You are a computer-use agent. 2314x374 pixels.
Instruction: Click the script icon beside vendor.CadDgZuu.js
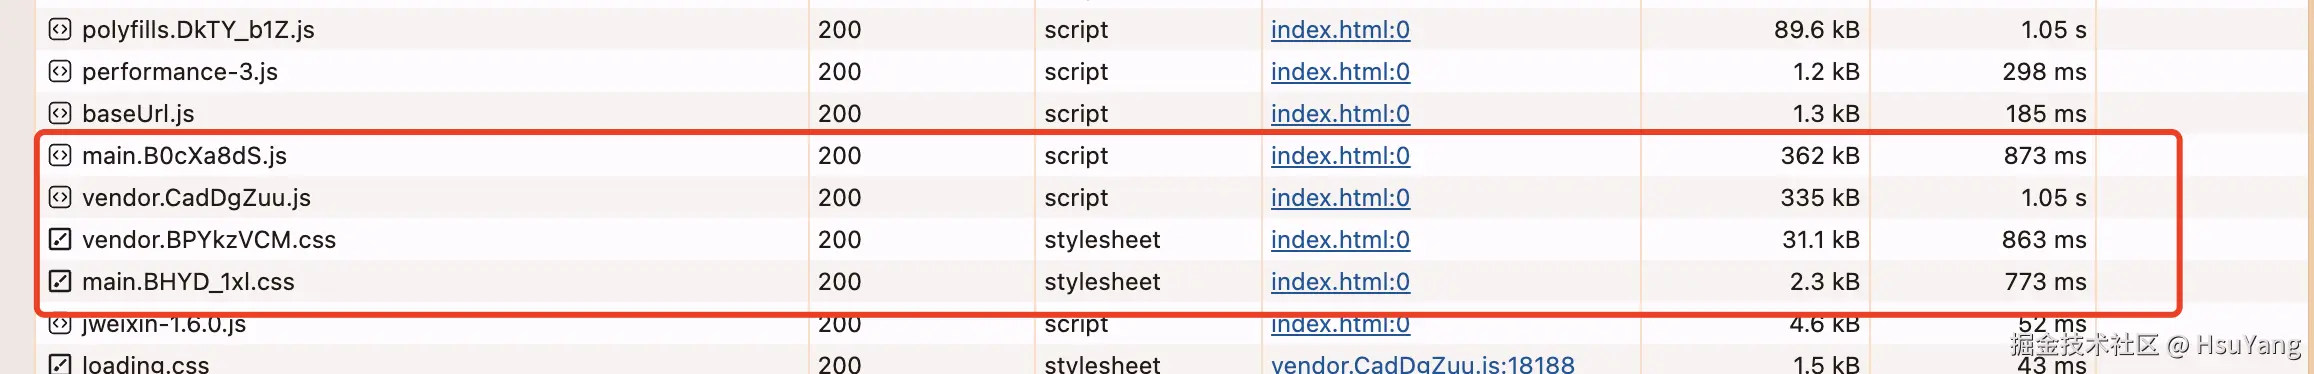[60, 197]
